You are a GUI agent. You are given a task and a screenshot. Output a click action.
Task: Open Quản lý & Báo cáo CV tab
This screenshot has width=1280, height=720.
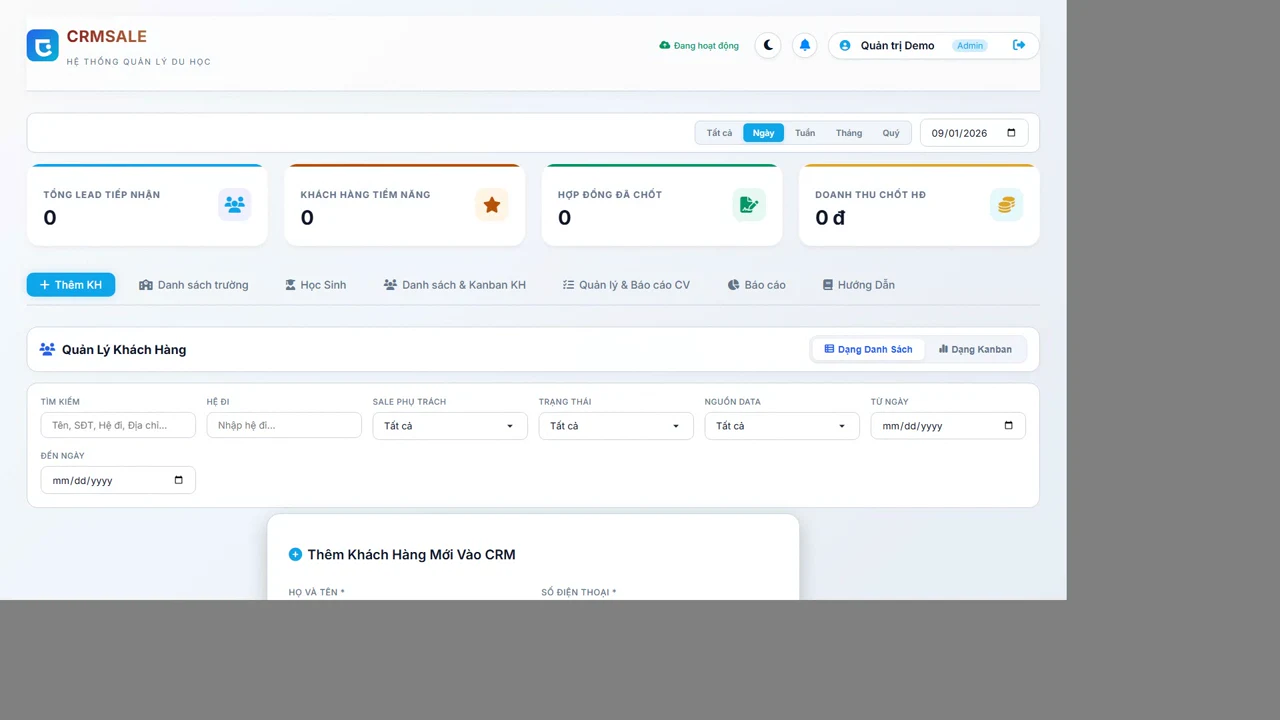pyautogui.click(x=627, y=285)
